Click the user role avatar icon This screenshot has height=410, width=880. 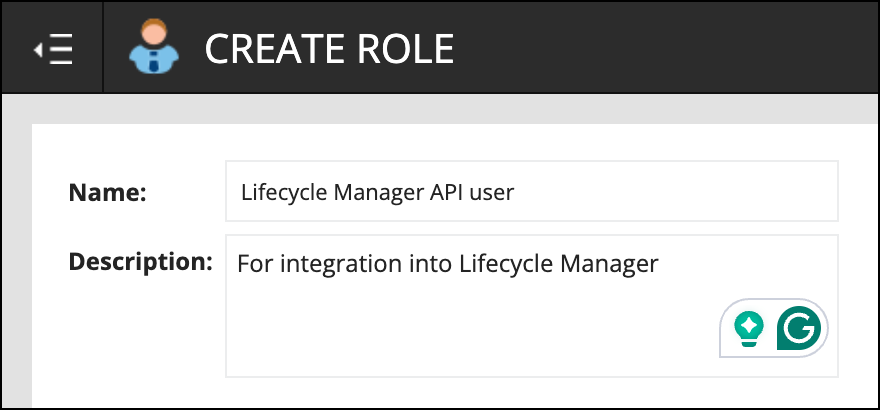tap(154, 46)
